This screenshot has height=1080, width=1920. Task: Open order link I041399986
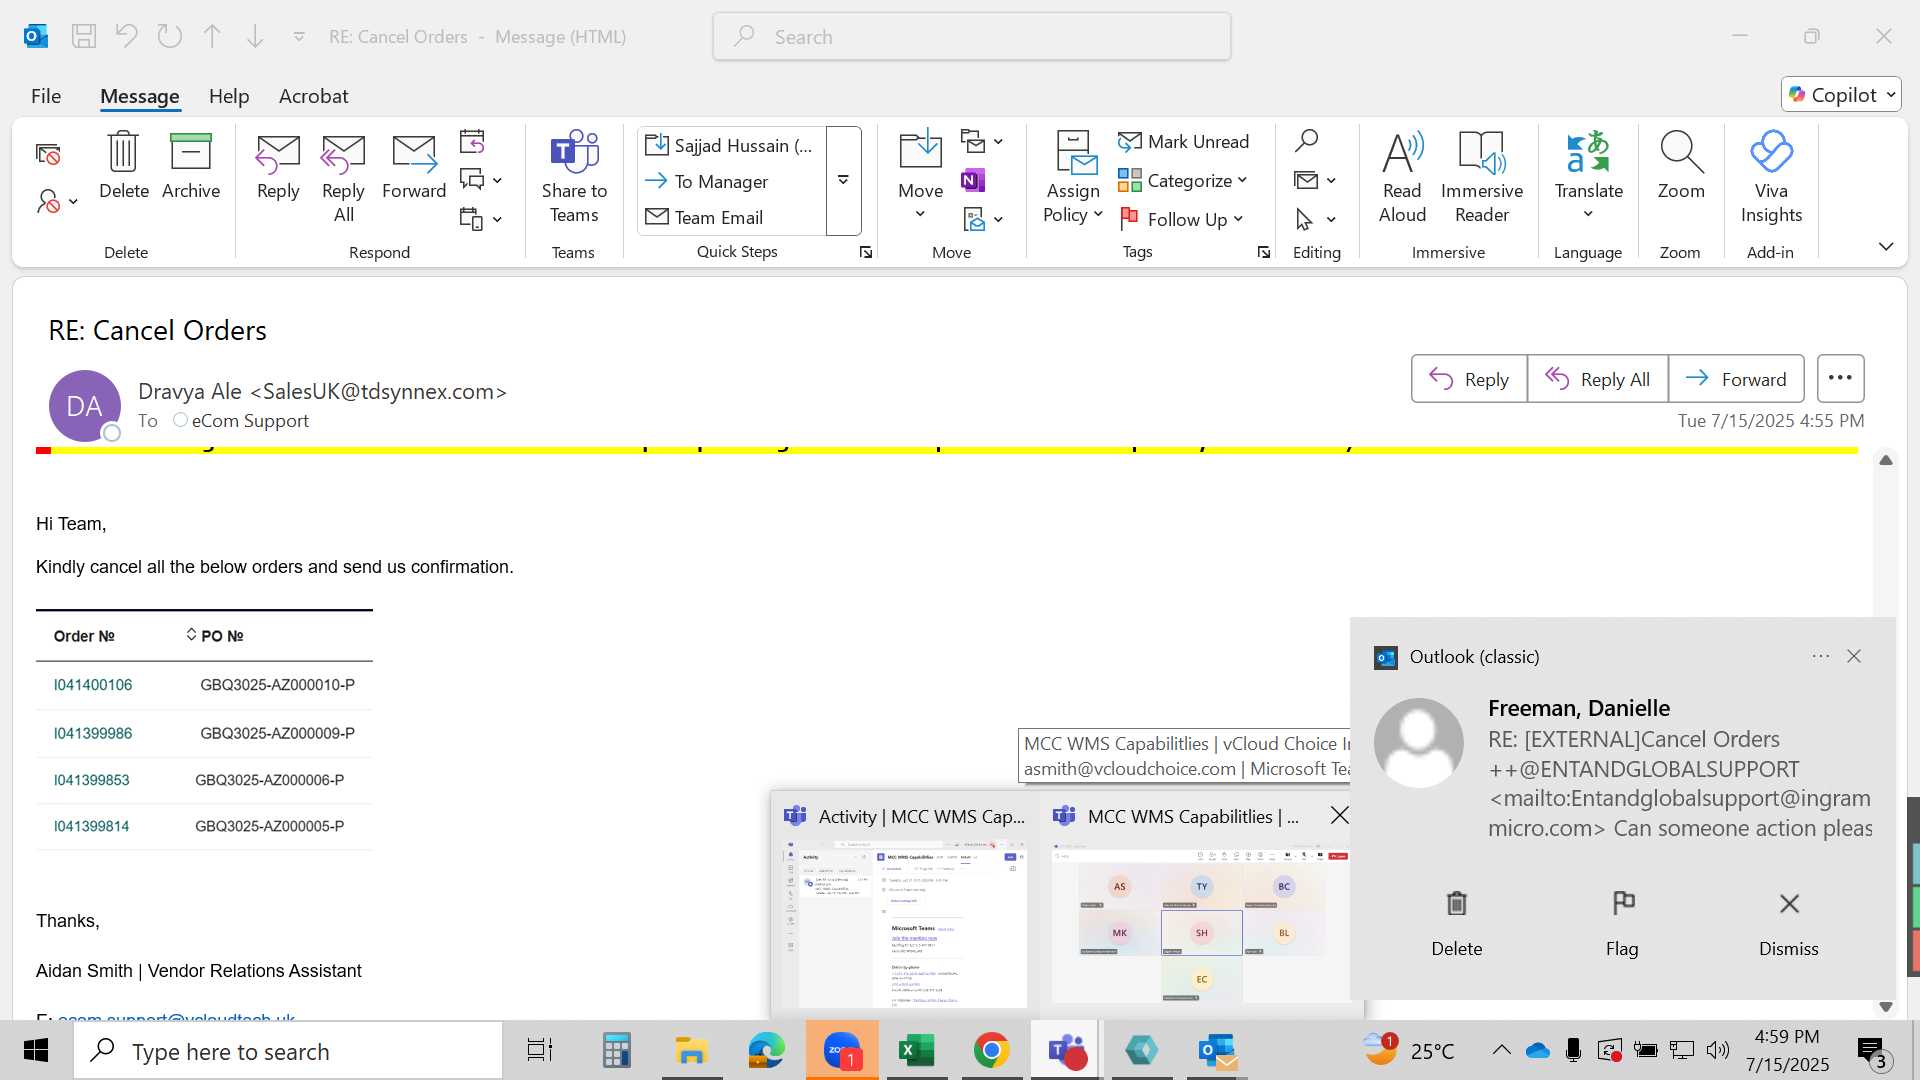93,733
